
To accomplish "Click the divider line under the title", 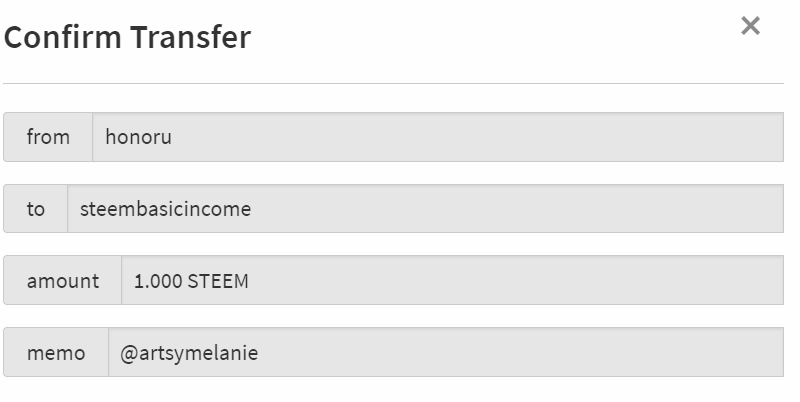I will click(x=393, y=83).
